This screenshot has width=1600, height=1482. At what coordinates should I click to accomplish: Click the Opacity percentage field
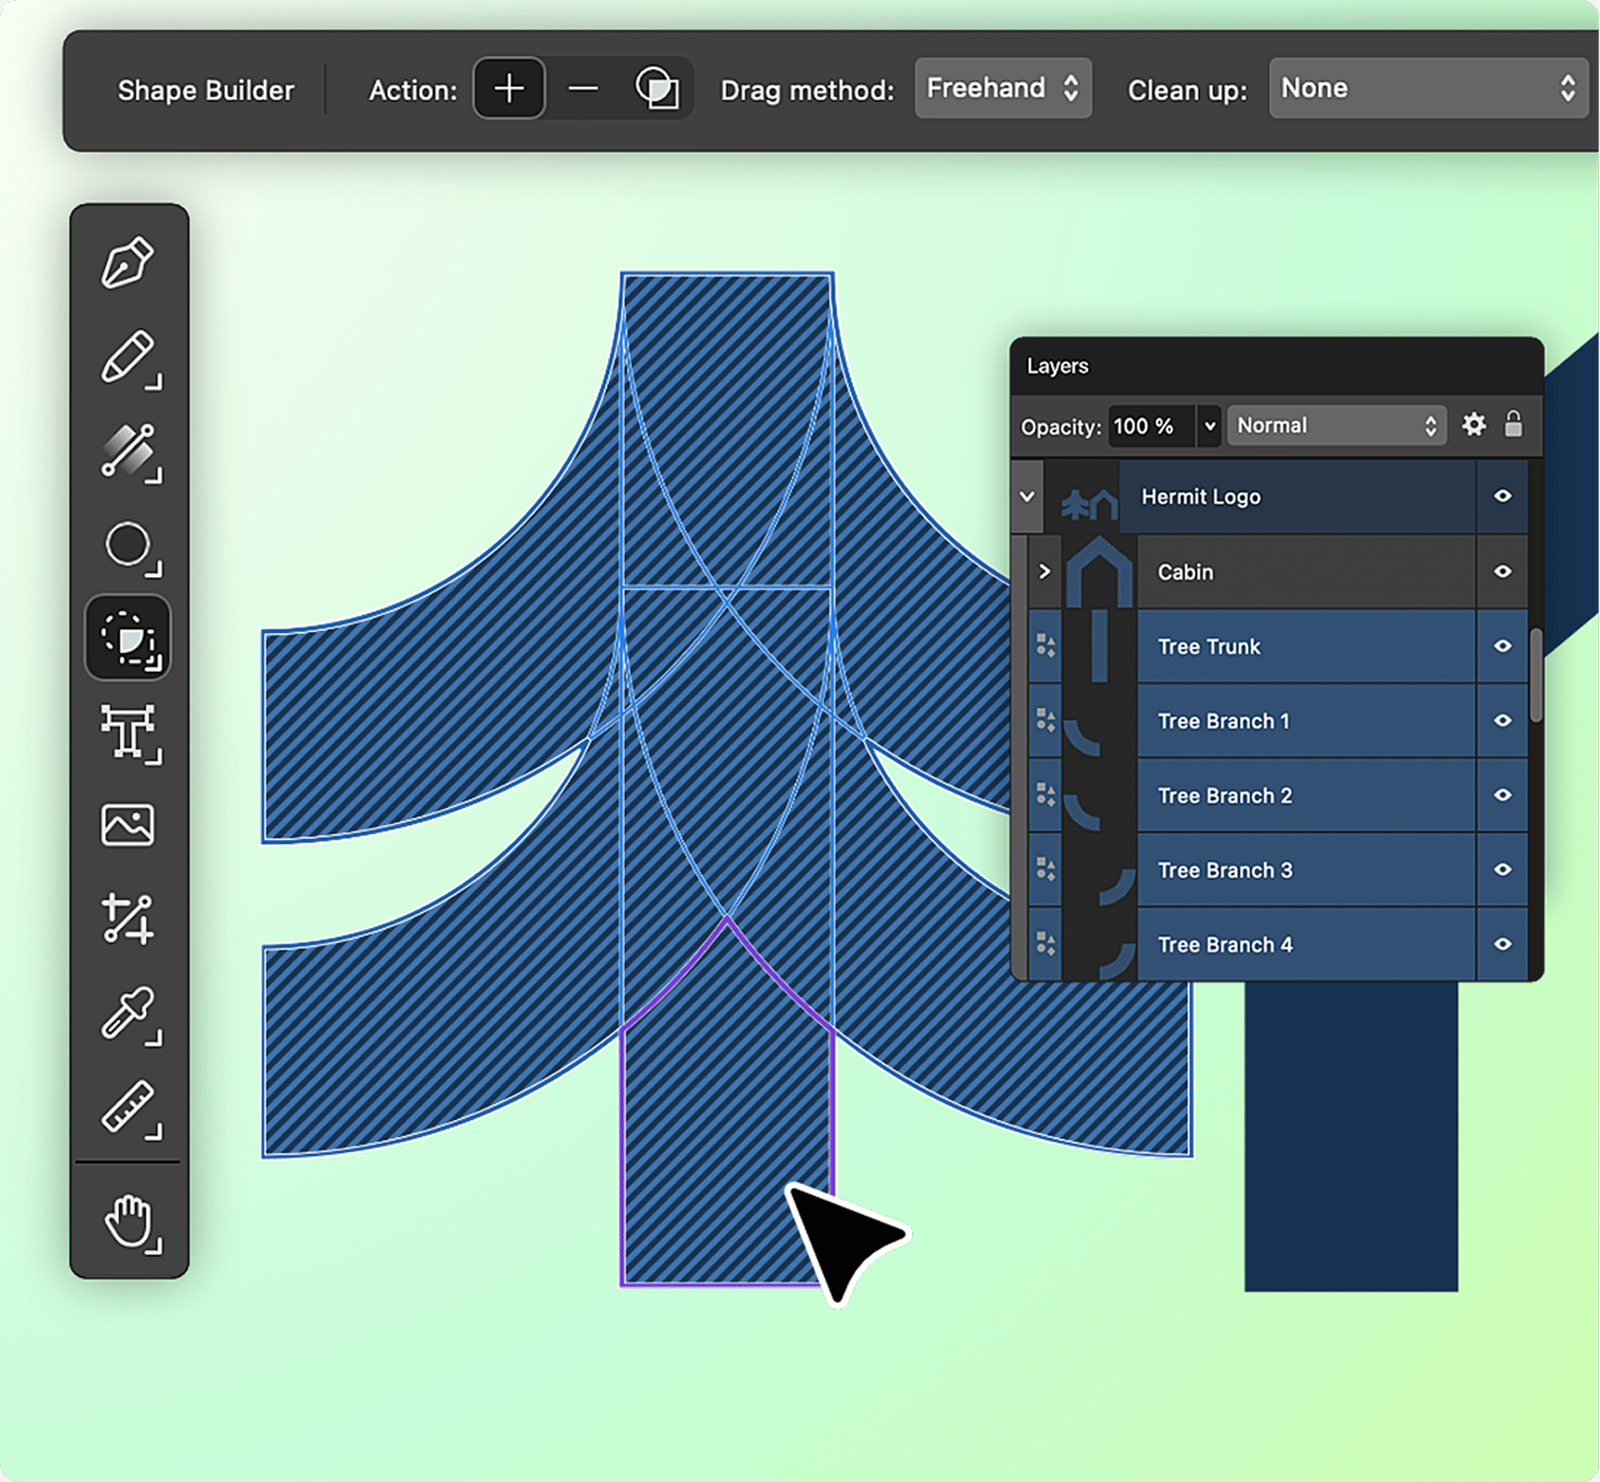[1150, 426]
